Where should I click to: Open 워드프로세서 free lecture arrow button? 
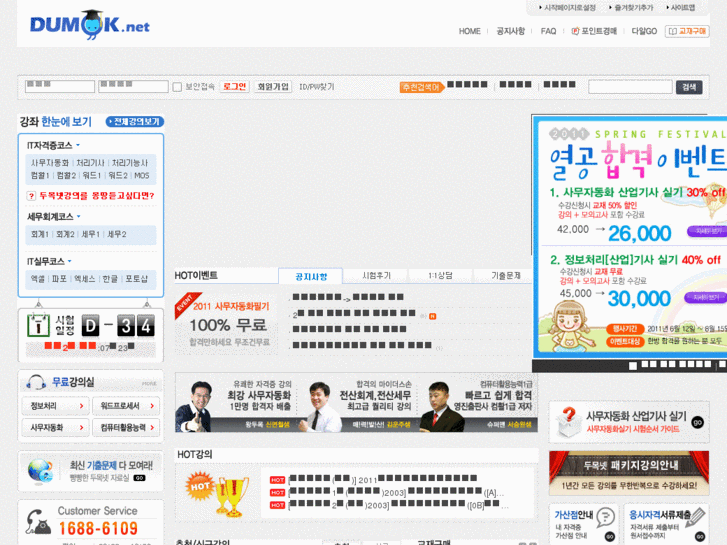(x=126, y=406)
